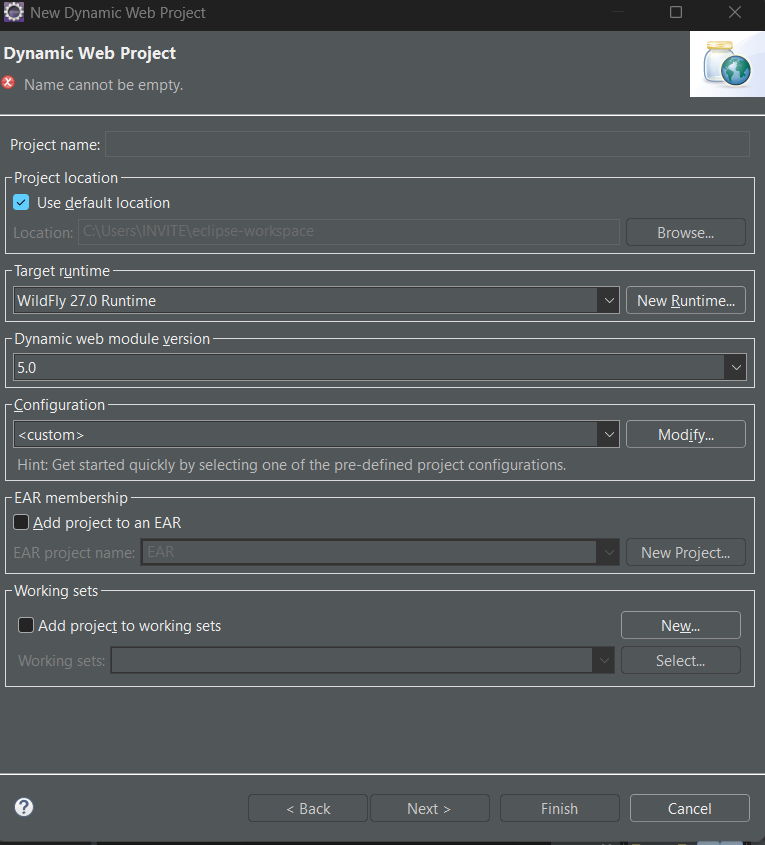
Task: Open the Target runtime dropdown
Action: (609, 300)
